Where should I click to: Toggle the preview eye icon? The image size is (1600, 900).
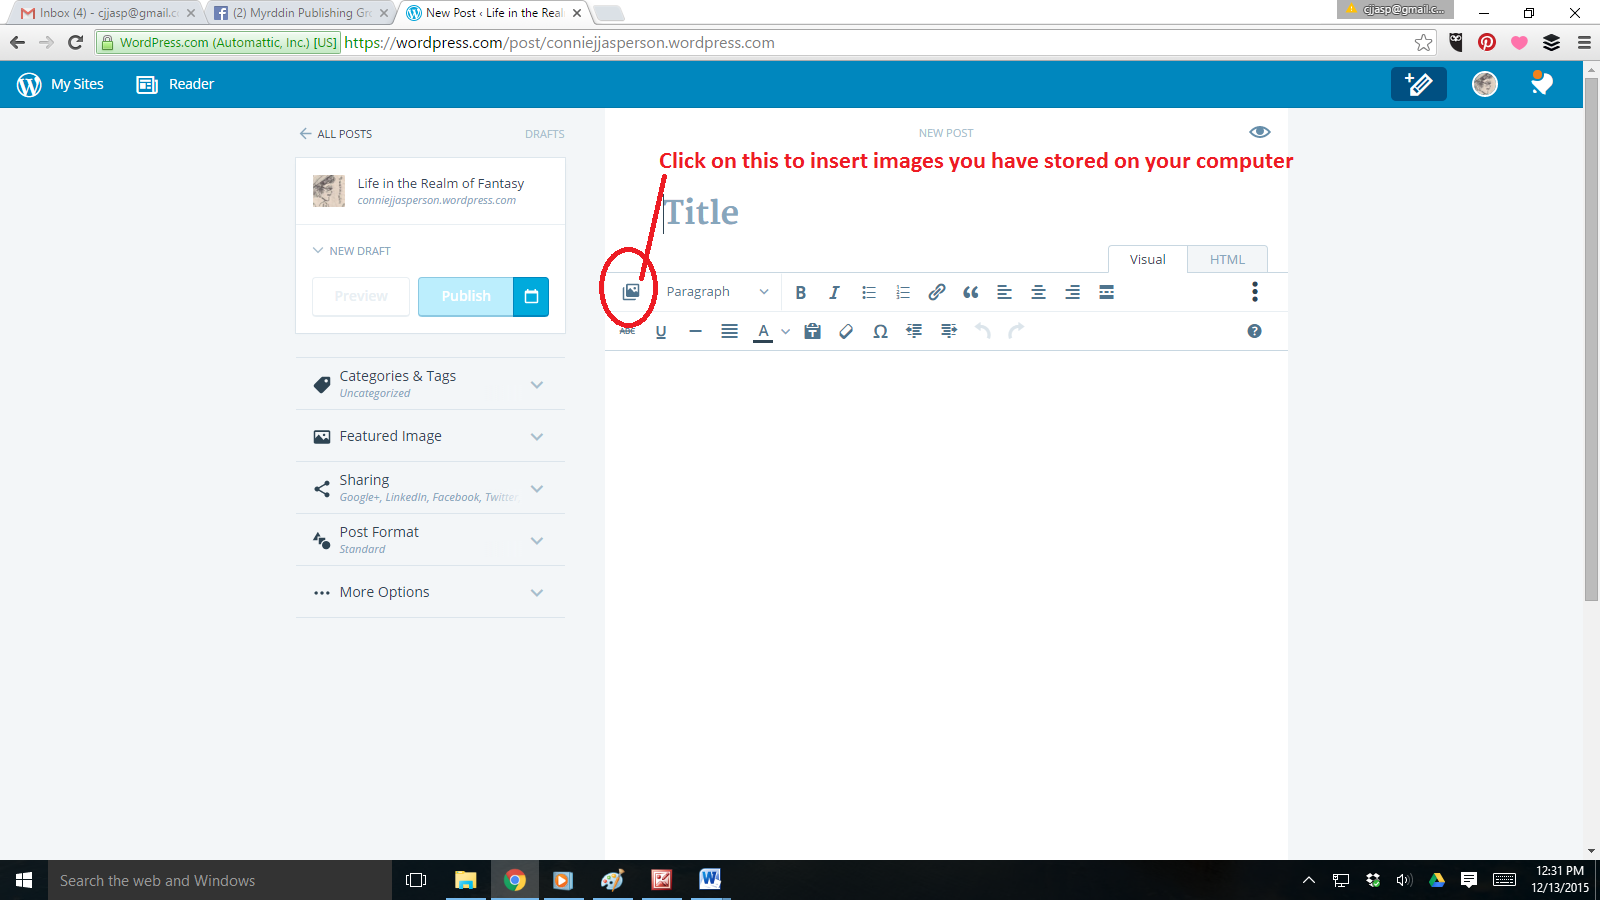[1259, 132]
